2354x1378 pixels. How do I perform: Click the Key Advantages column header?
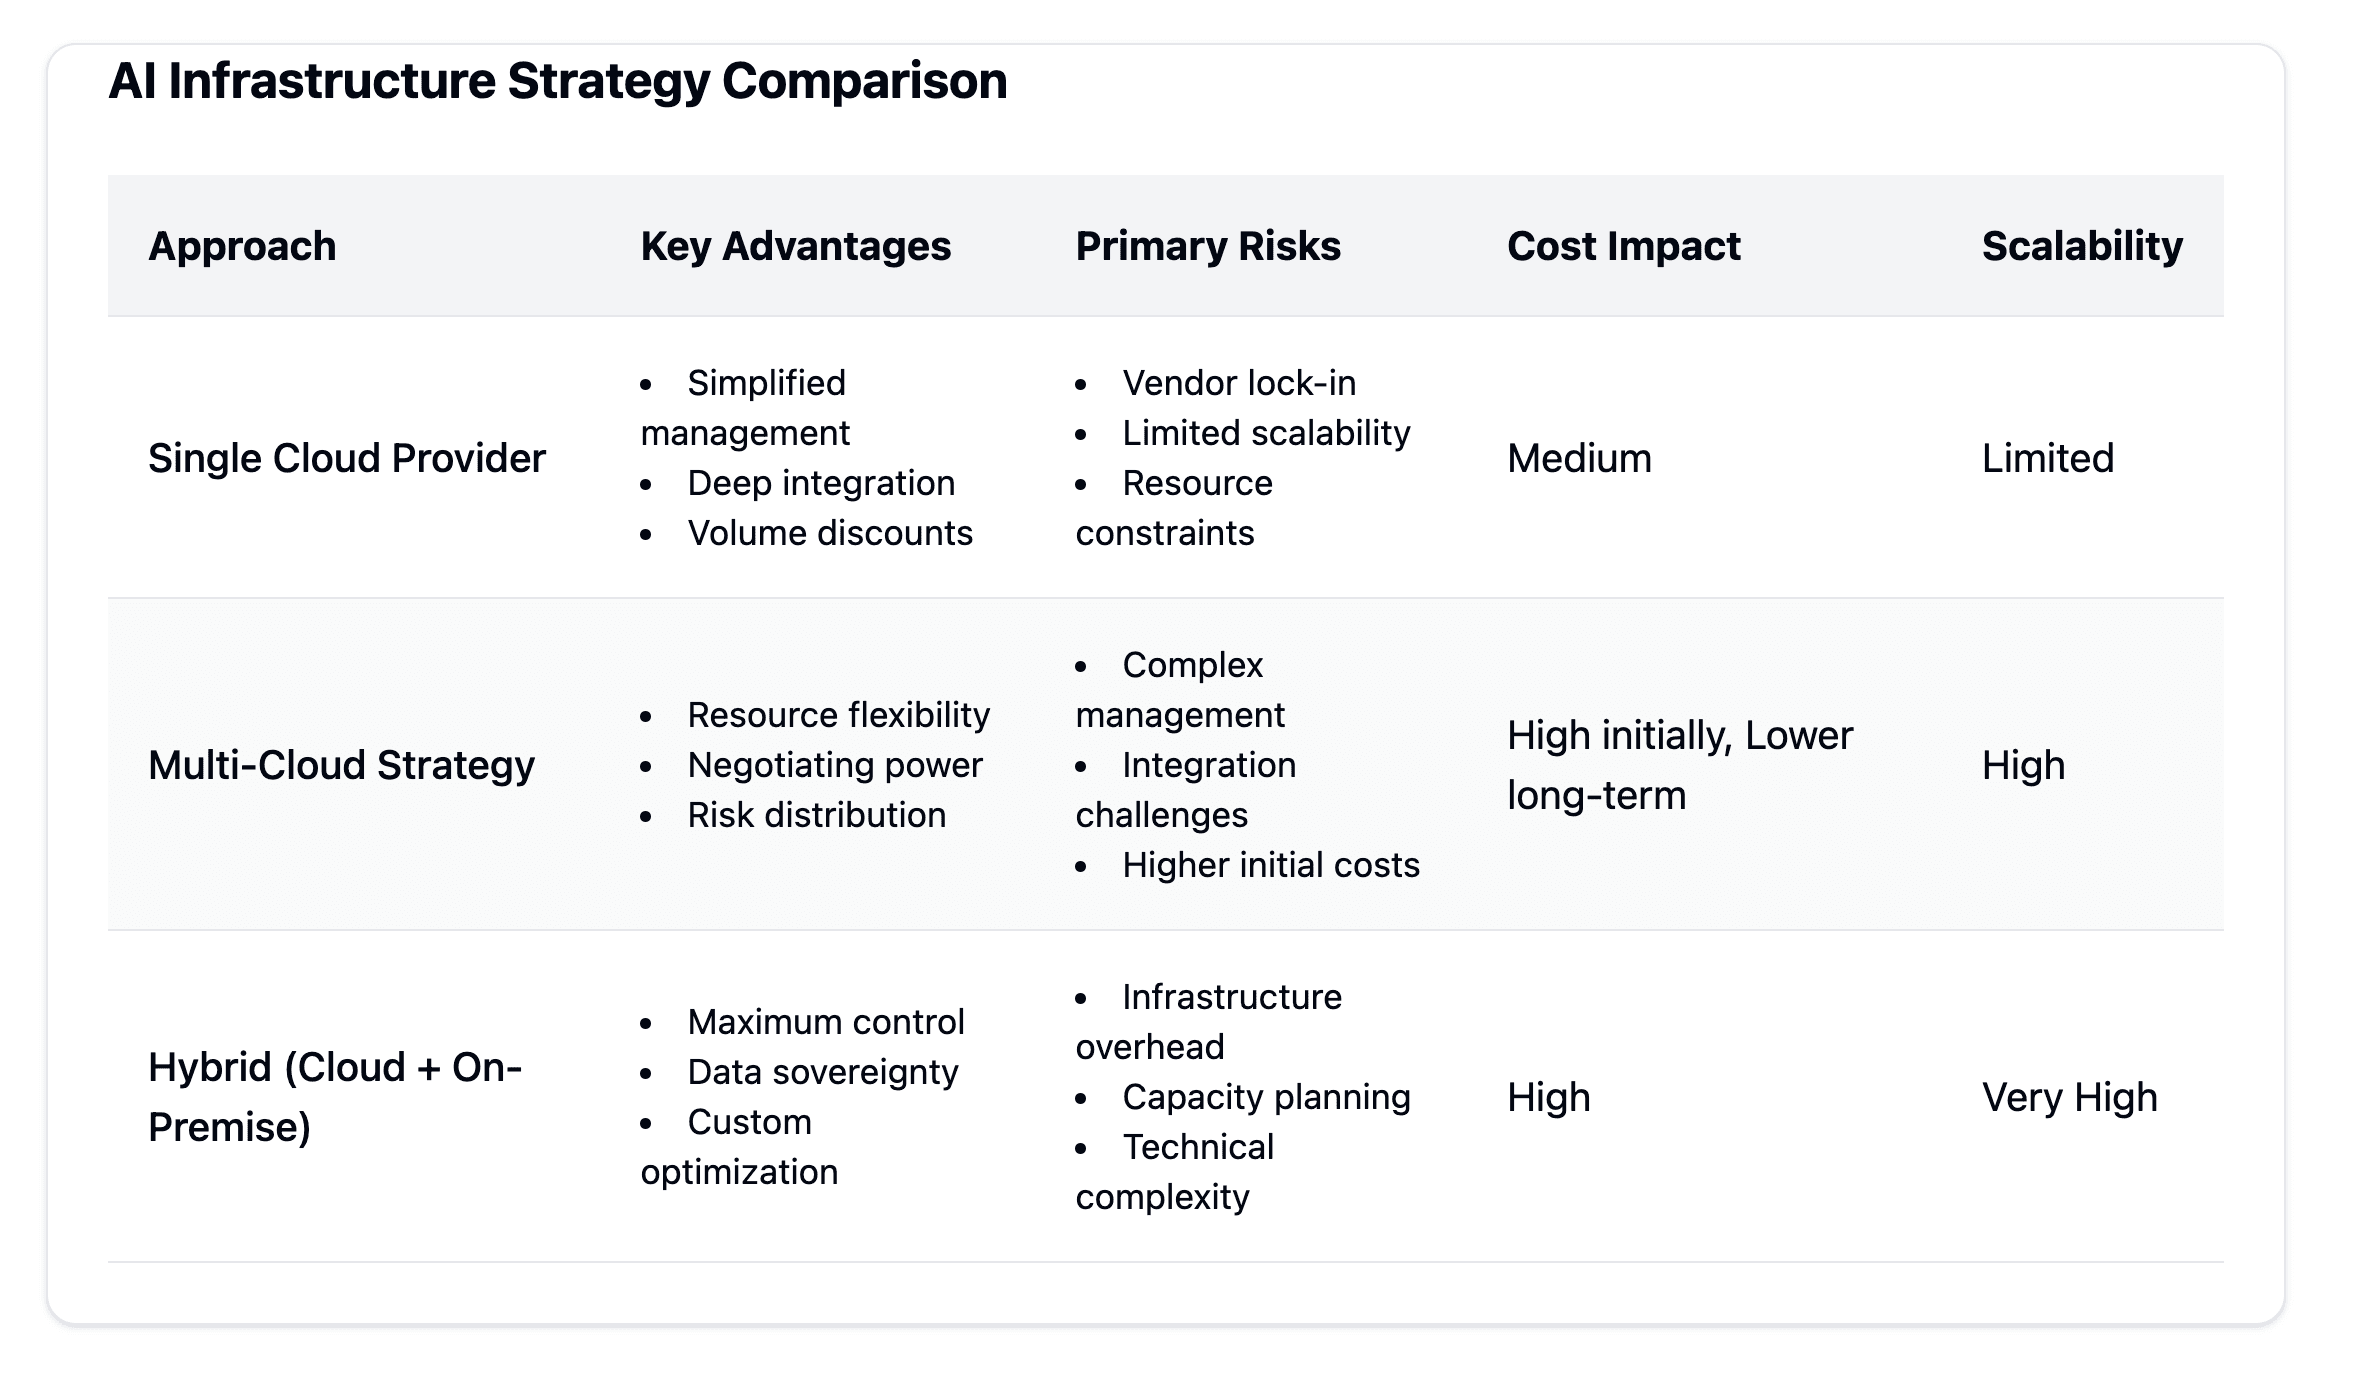click(796, 246)
